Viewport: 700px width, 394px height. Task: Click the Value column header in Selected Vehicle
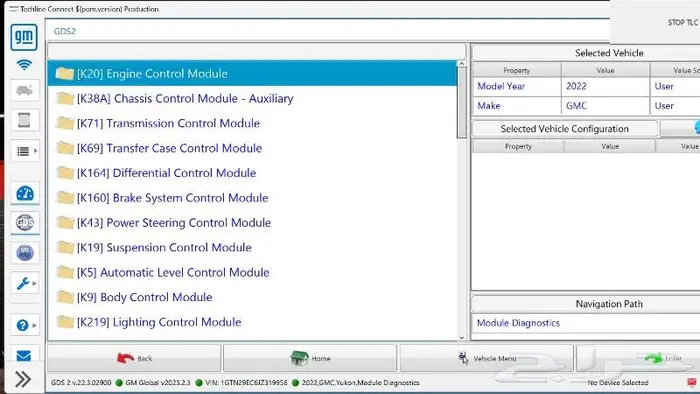click(x=605, y=71)
